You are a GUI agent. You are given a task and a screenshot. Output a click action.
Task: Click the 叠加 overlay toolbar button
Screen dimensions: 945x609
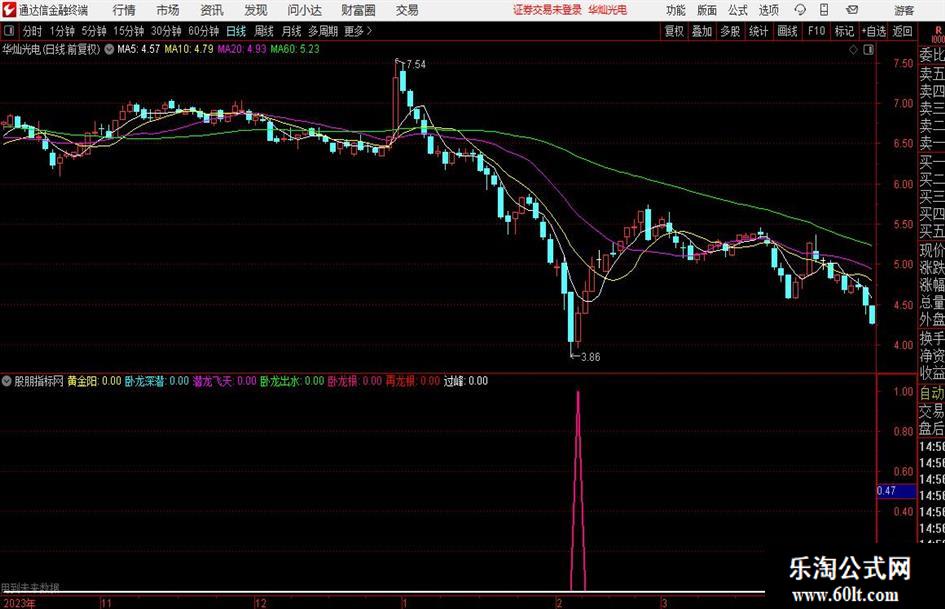tap(702, 31)
